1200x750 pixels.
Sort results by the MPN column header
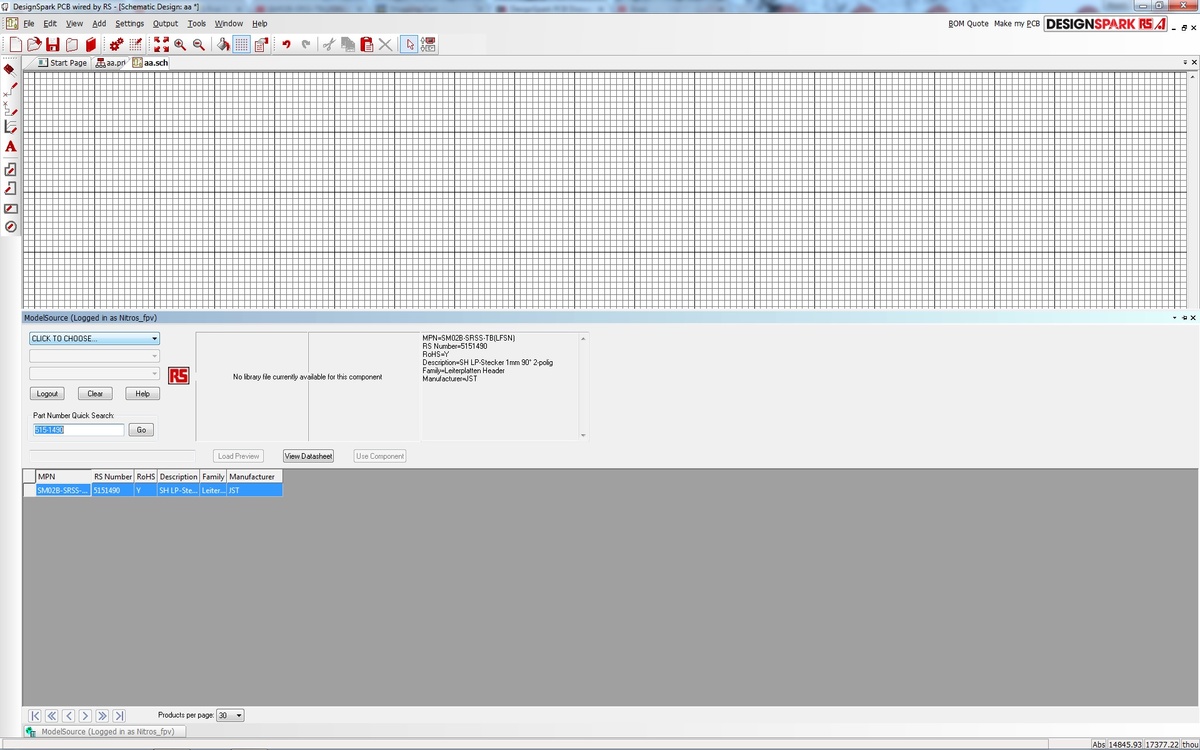point(63,477)
